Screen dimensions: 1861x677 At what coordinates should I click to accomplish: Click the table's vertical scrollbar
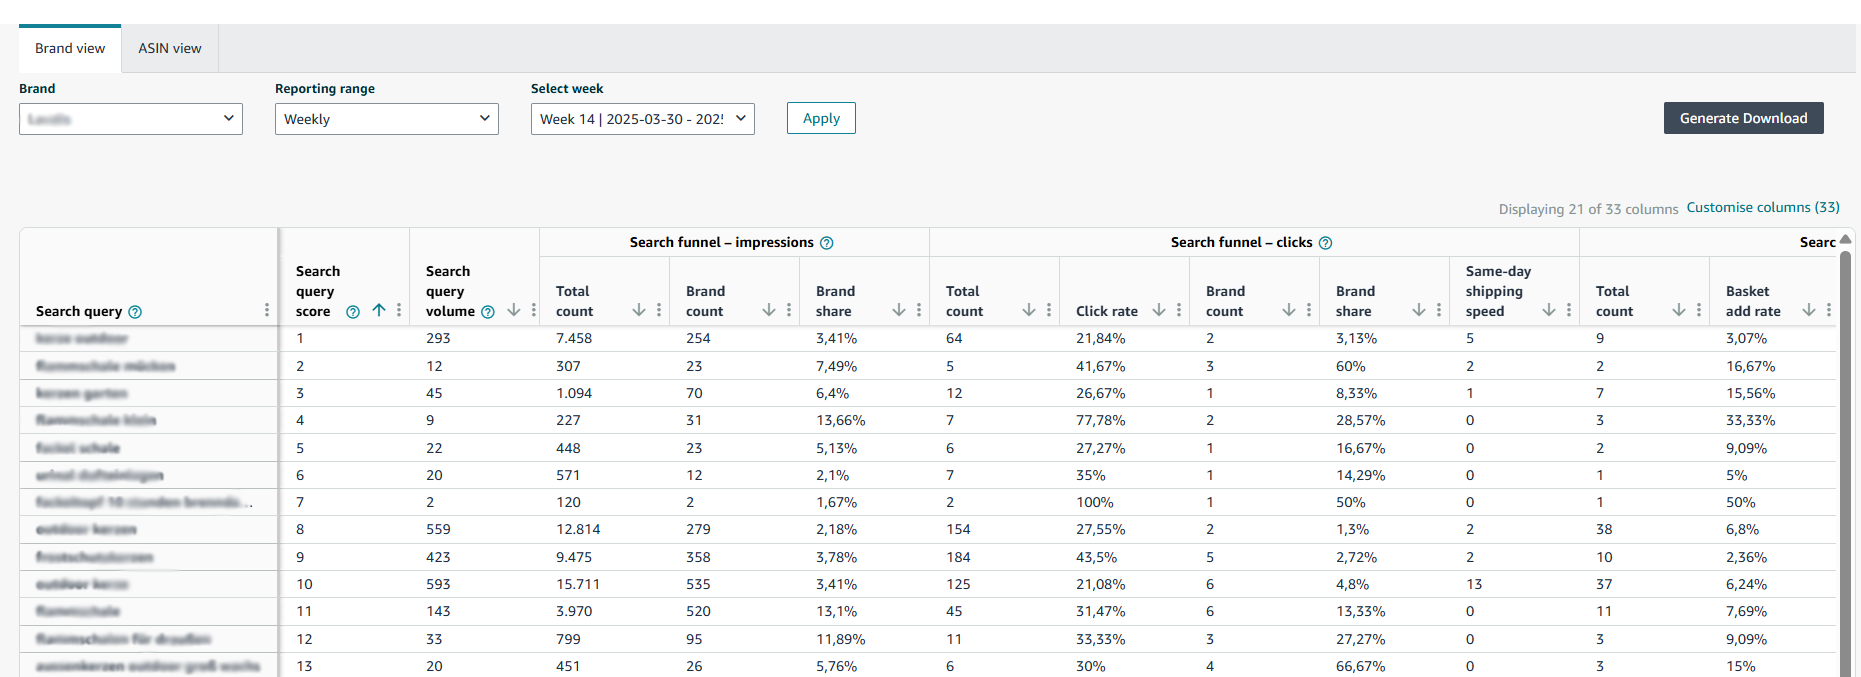pyautogui.click(x=1845, y=450)
